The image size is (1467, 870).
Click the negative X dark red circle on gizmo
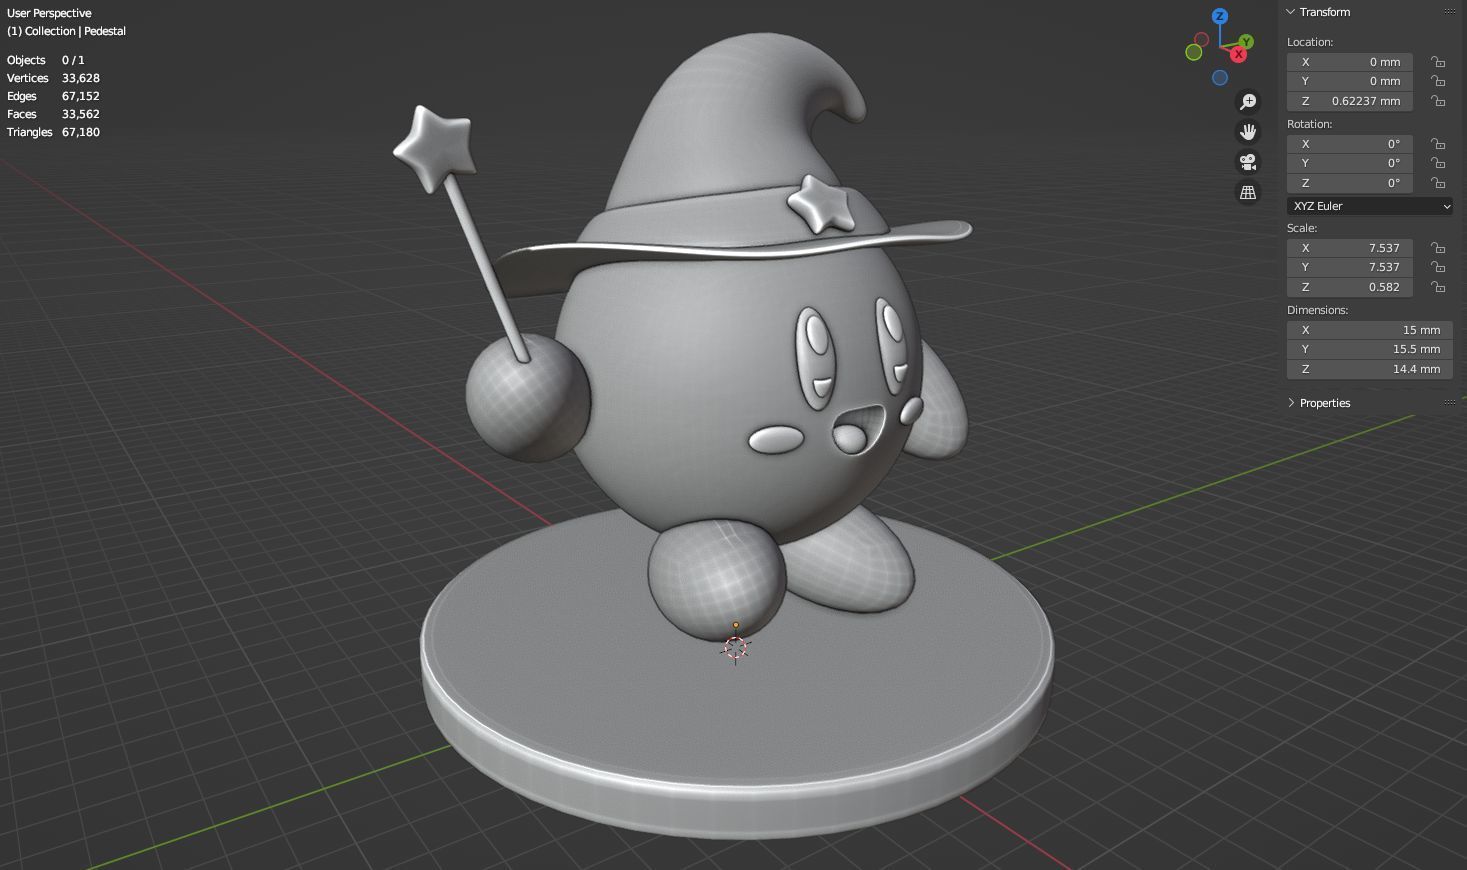click(x=1202, y=40)
